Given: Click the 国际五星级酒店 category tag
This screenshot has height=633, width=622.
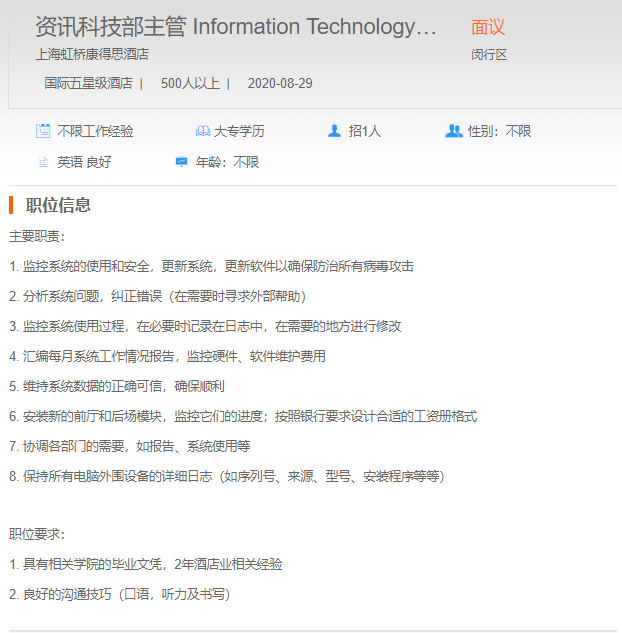Looking at the screenshot, I should (89, 83).
